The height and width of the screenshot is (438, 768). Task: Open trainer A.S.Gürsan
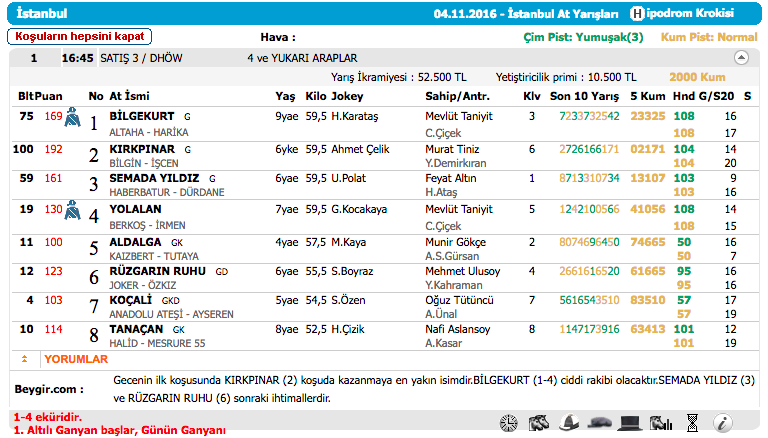click(452, 256)
